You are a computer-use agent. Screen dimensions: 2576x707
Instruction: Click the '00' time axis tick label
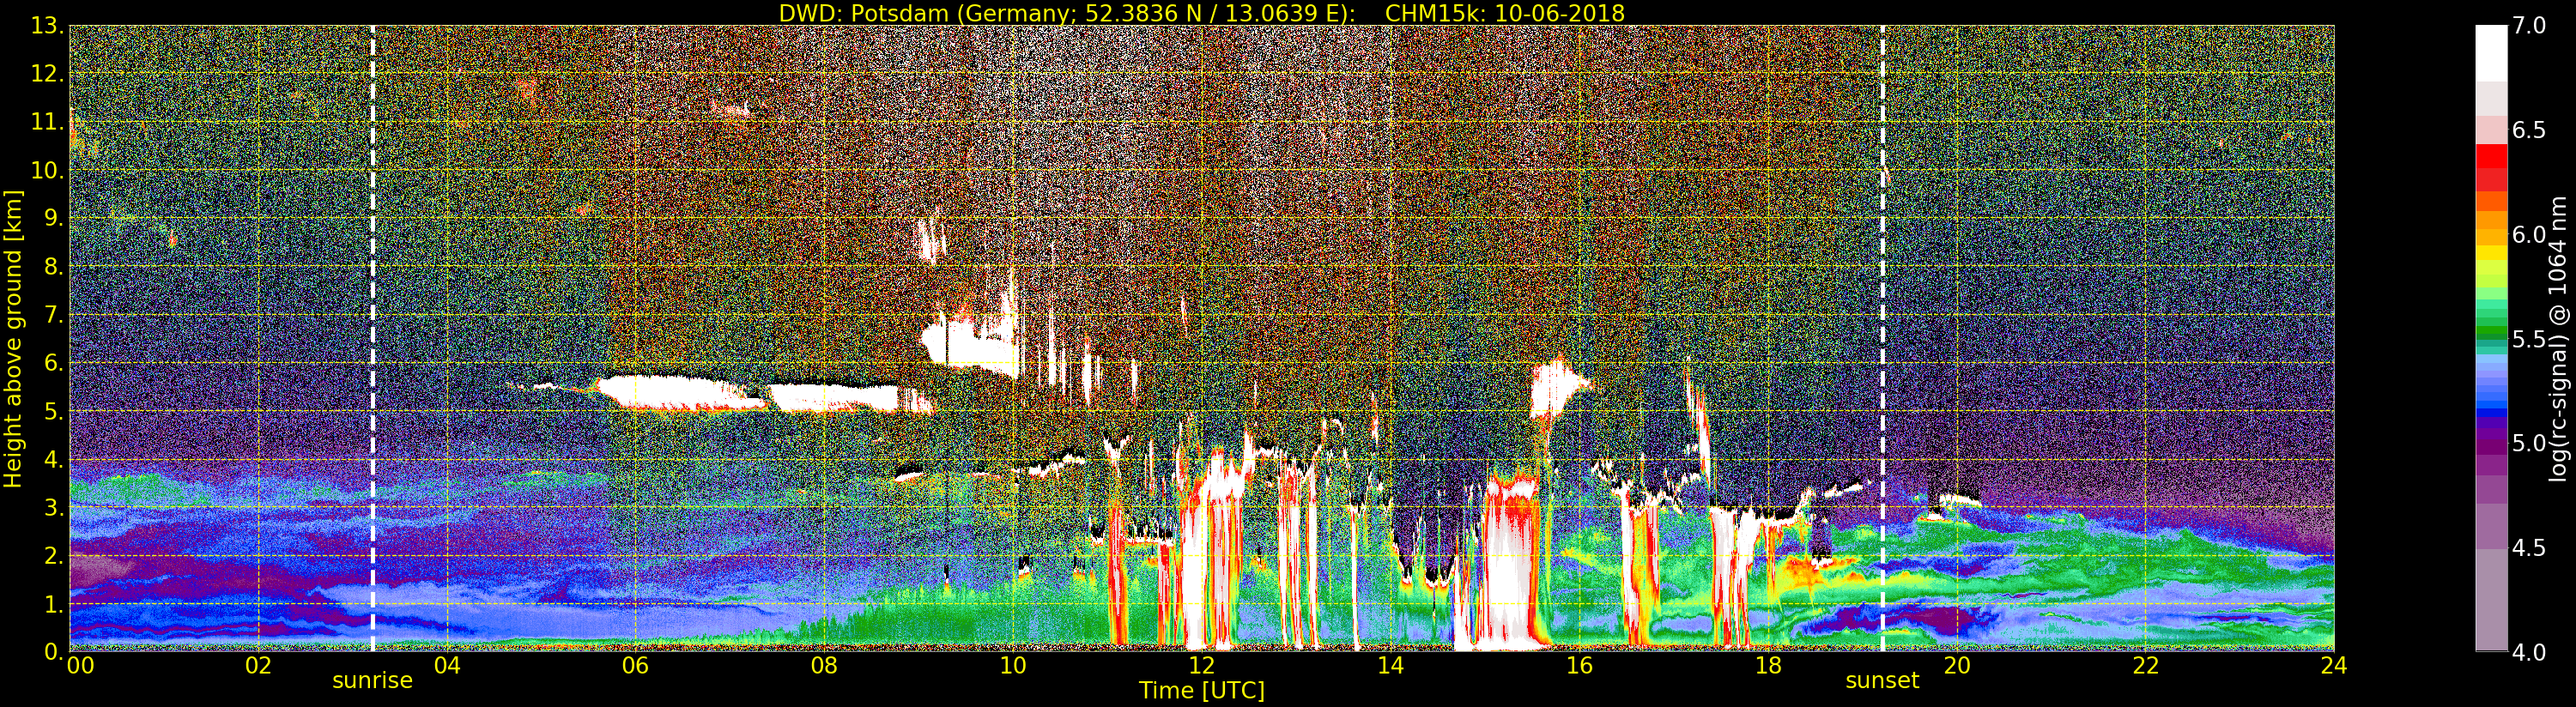[x=79, y=666]
